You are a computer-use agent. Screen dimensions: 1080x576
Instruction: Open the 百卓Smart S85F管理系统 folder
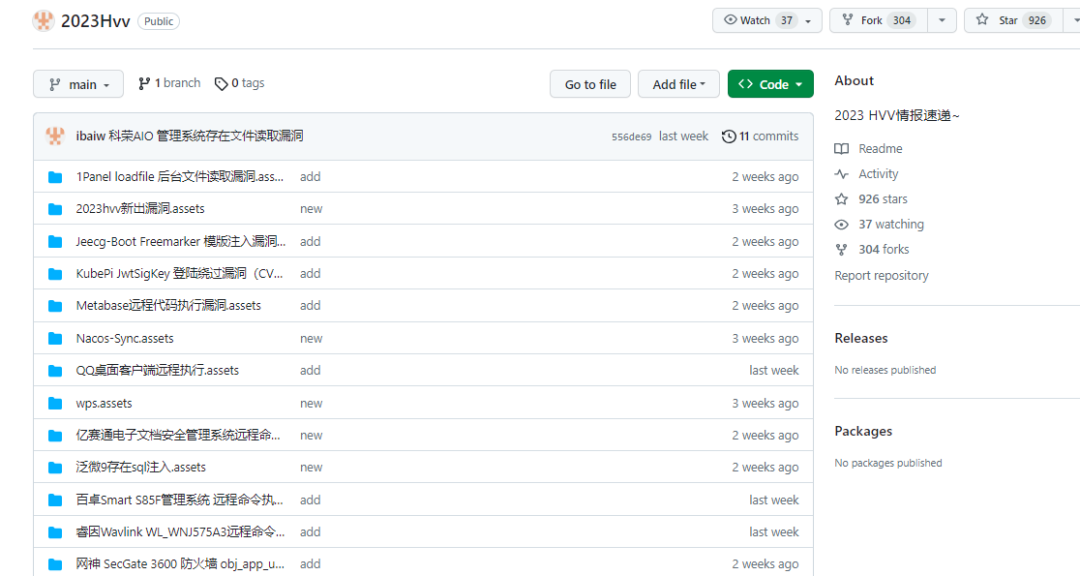tap(179, 500)
